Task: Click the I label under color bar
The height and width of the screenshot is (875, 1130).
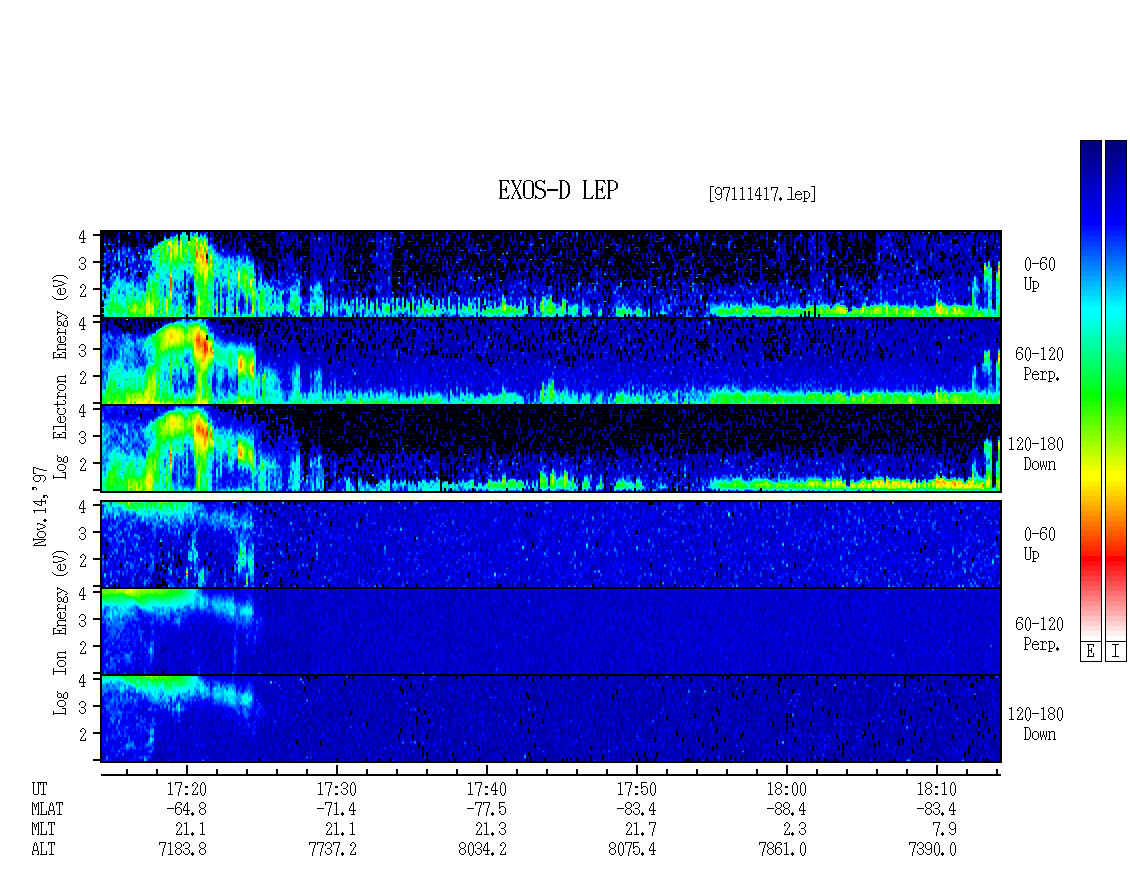Action: [x=1116, y=652]
